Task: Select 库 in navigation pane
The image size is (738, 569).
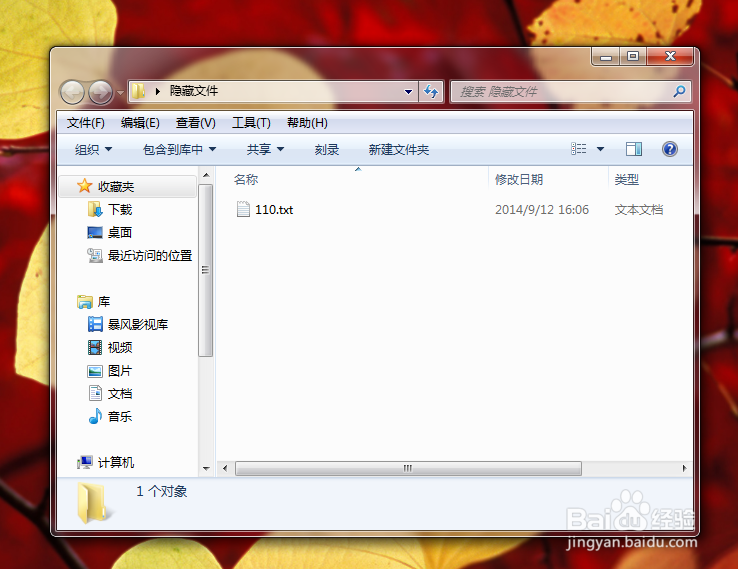Action: (104, 302)
